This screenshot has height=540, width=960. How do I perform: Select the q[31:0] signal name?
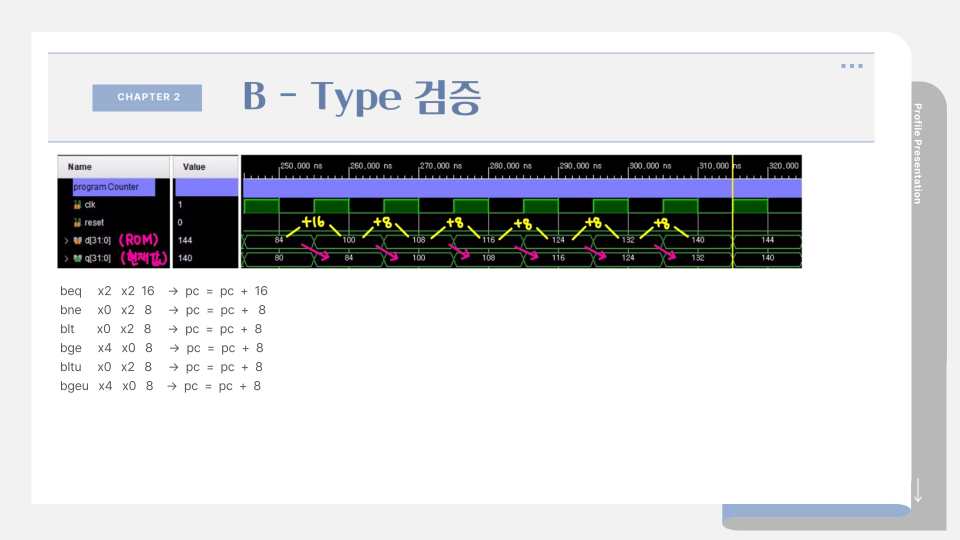(x=98, y=258)
